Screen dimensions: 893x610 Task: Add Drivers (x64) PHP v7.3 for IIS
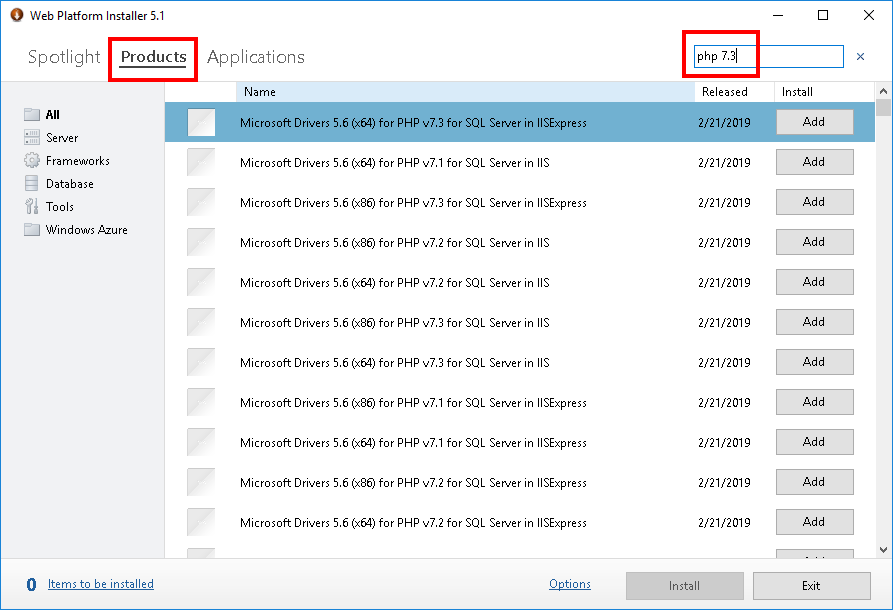point(814,362)
